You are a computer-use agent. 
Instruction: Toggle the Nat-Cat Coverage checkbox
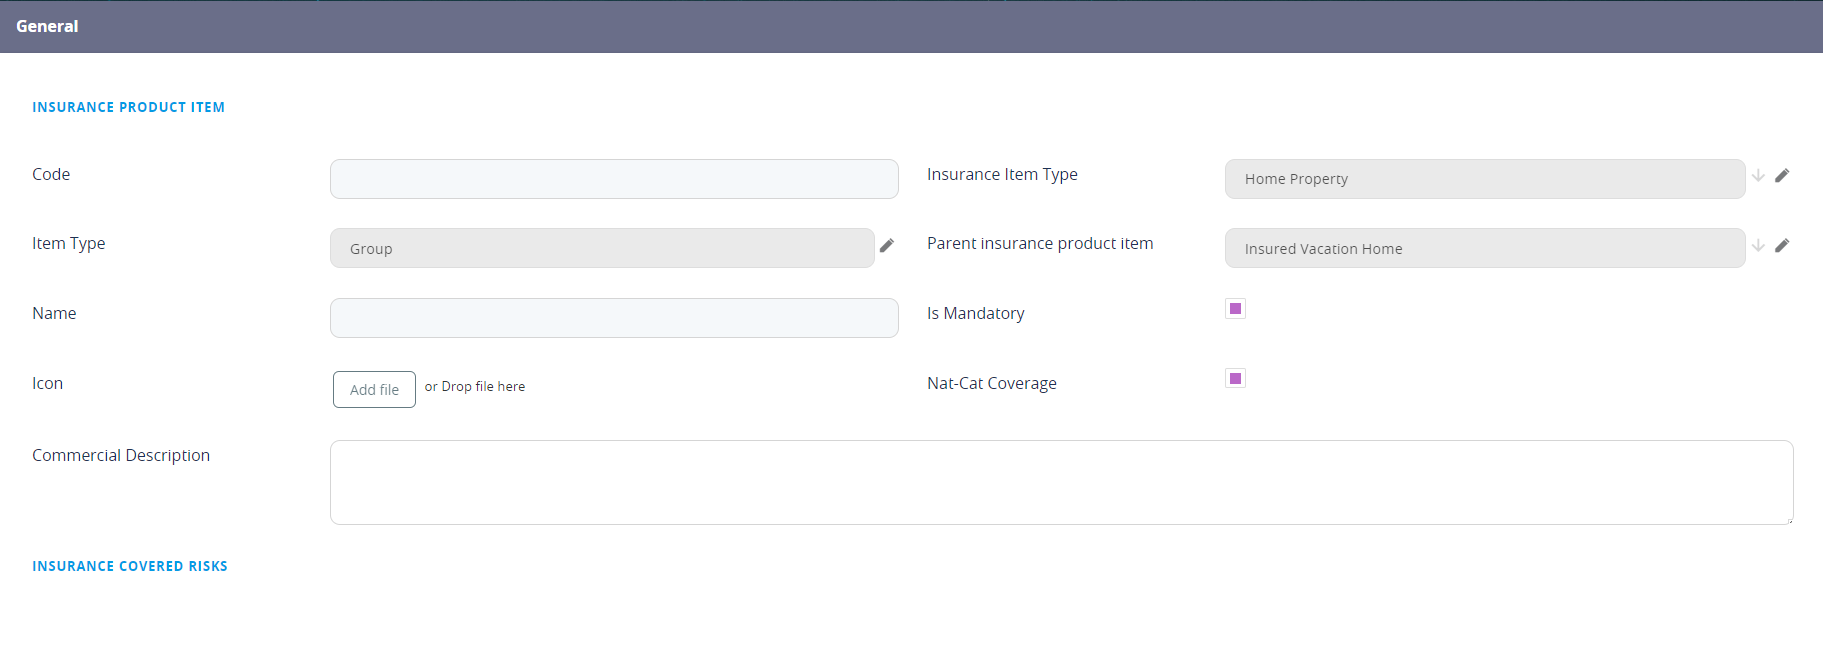point(1235,379)
